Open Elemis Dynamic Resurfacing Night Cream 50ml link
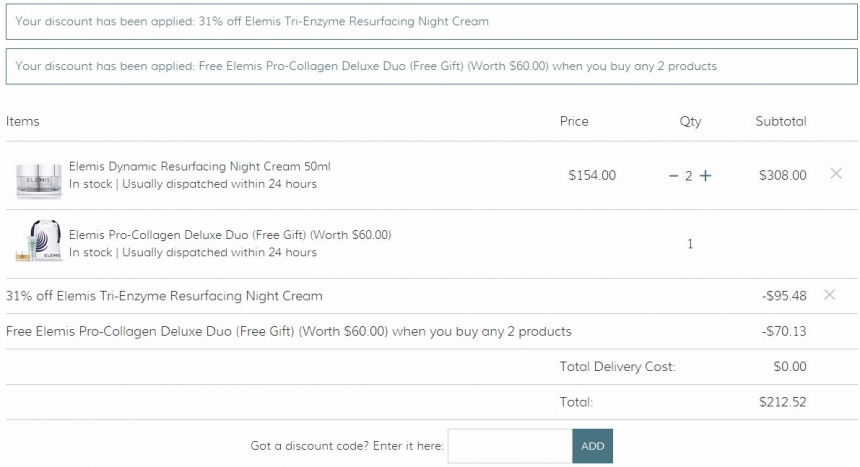The image size is (860, 467). pyautogui.click(x=200, y=166)
